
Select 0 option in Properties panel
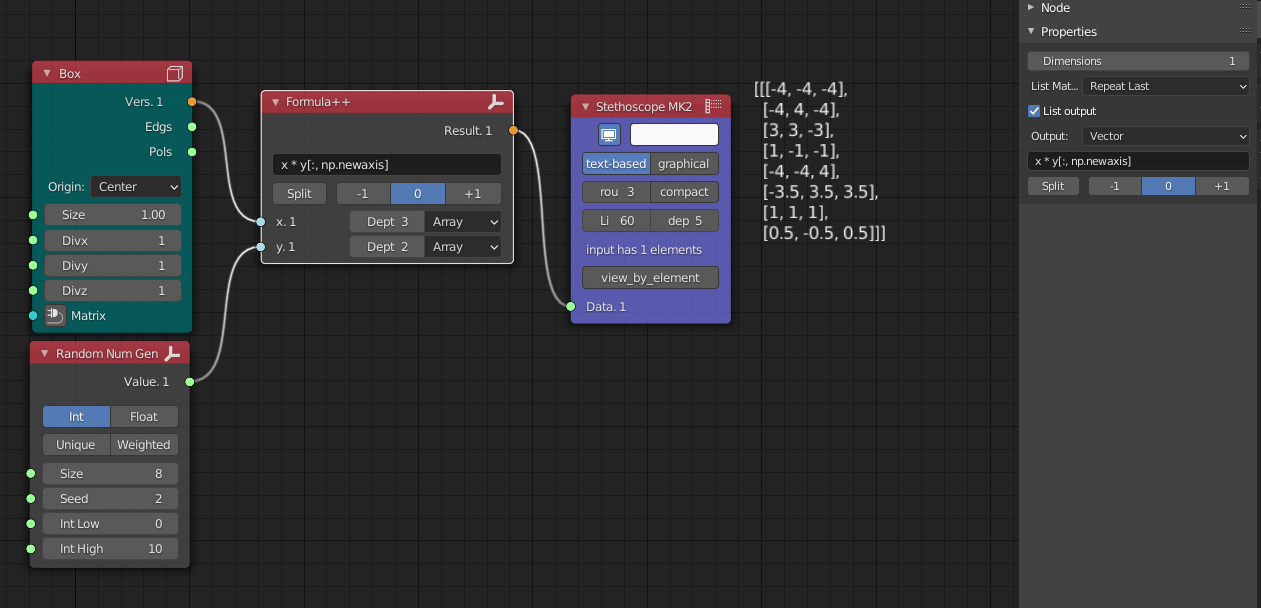(1168, 186)
